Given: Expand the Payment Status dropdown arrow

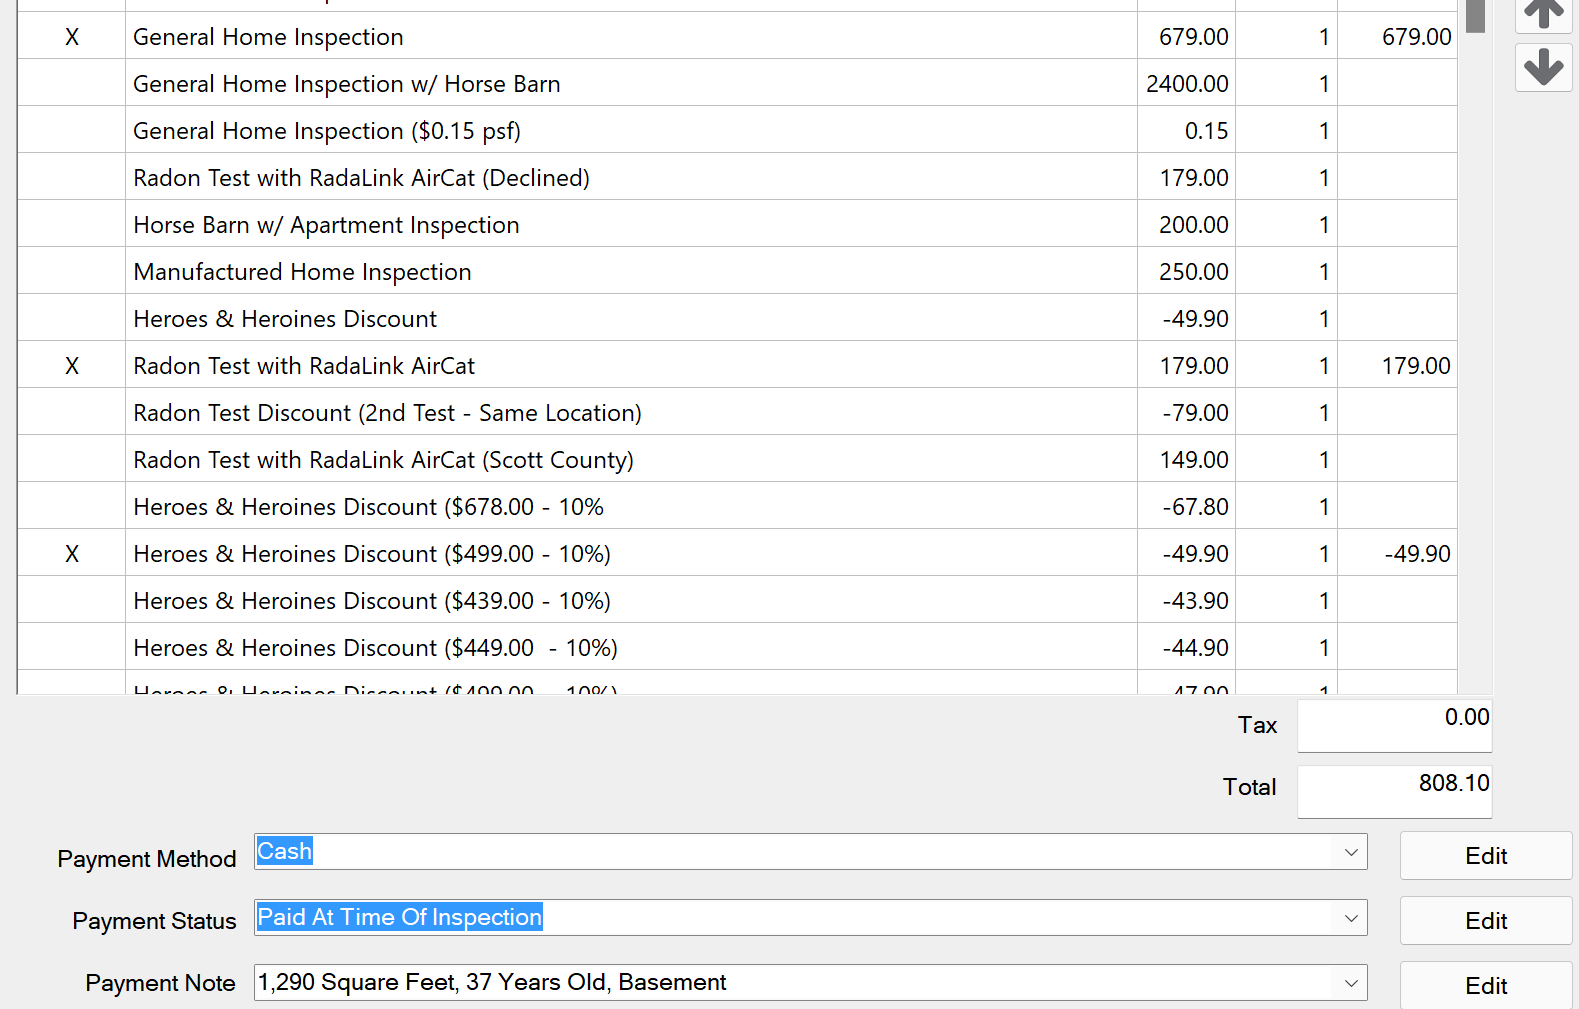Looking at the screenshot, I should pos(1351,918).
